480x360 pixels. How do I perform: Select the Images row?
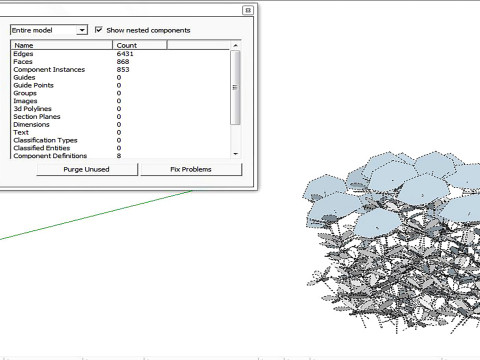(x=121, y=101)
